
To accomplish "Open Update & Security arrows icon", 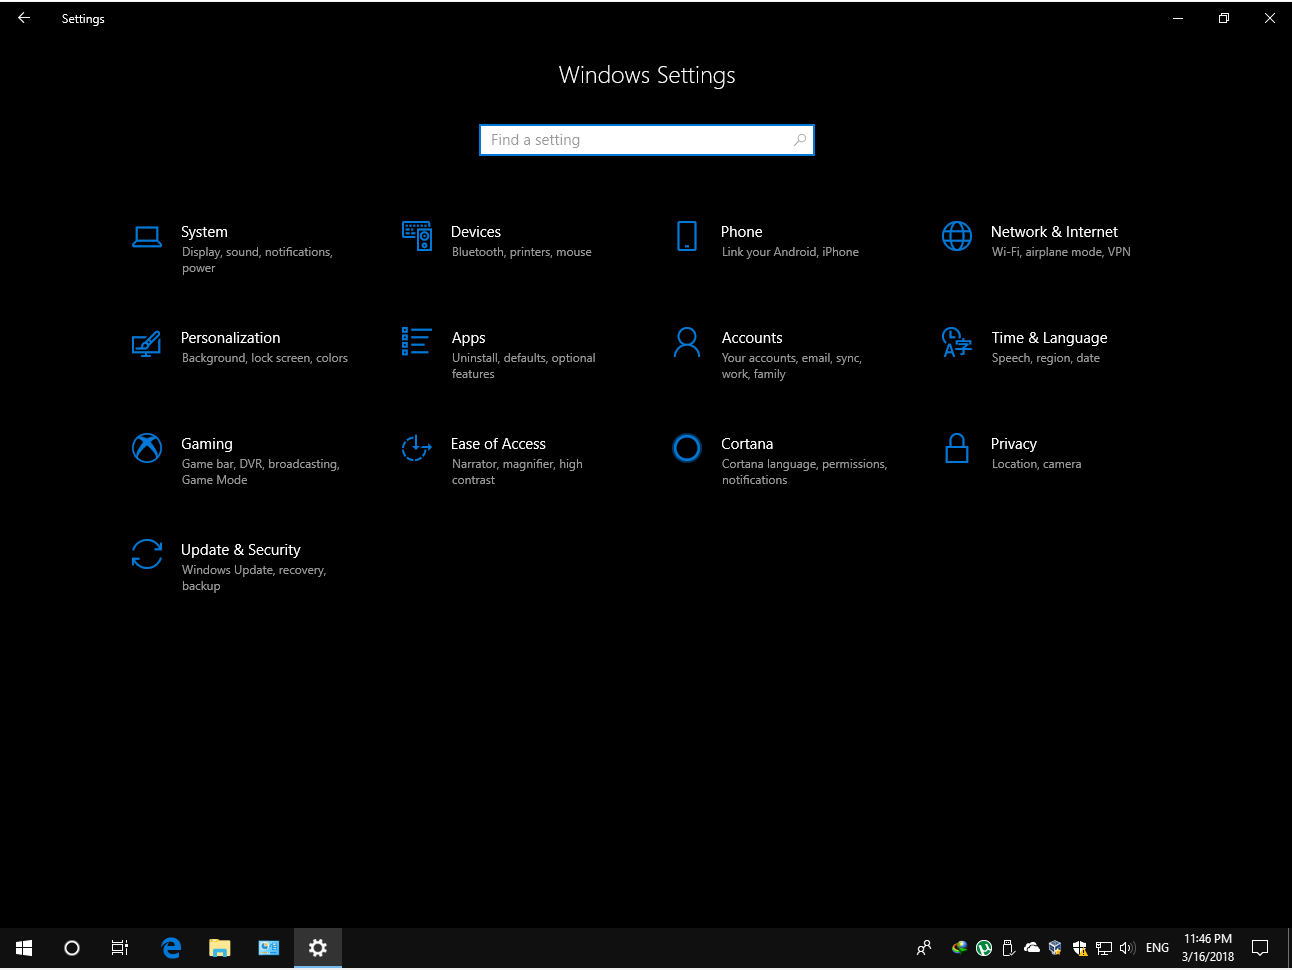I will (x=147, y=554).
